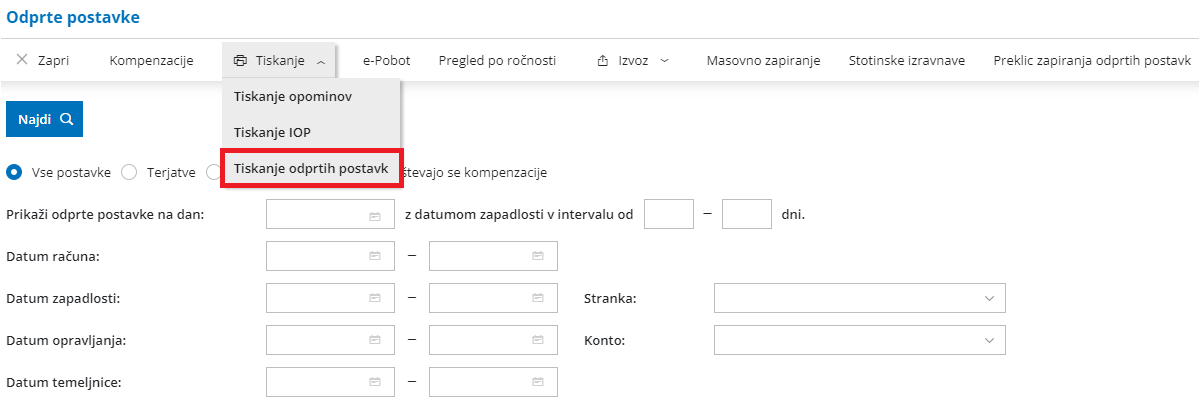The height and width of the screenshot is (409, 1200).
Task: Expand the Stranka dropdown
Action: (x=989, y=298)
